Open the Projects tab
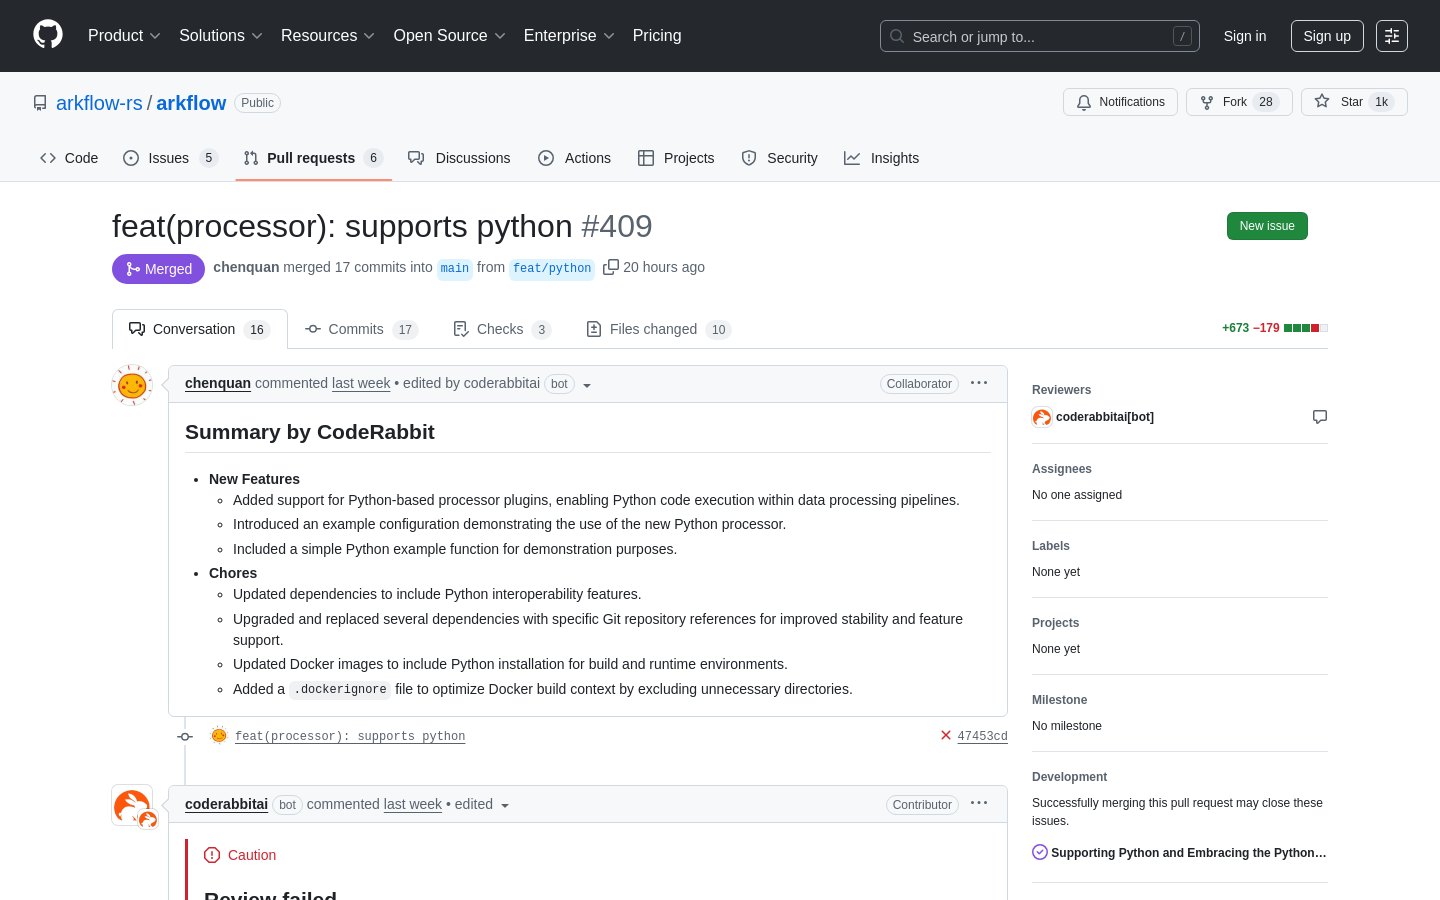This screenshot has width=1440, height=900. pyautogui.click(x=676, y=158)
